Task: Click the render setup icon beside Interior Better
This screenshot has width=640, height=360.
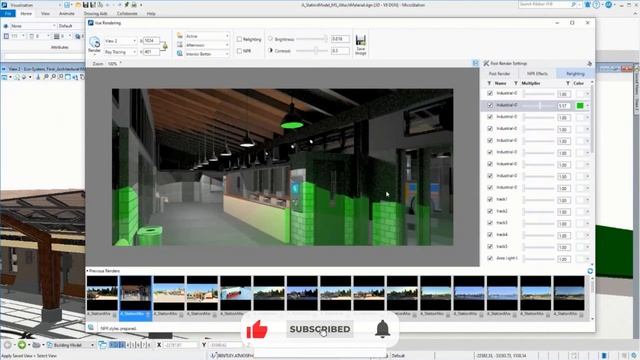Action: coord(180,53)
